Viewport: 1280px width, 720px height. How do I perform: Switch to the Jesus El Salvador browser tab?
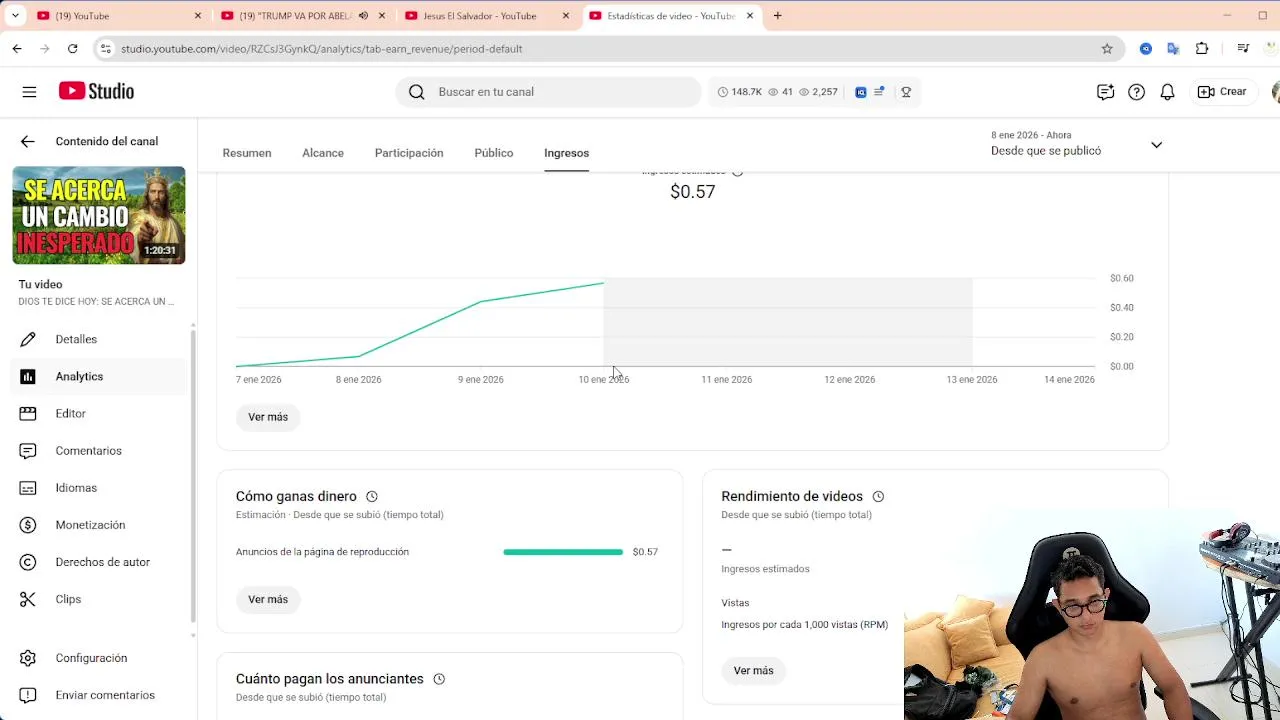coord(487,16)
